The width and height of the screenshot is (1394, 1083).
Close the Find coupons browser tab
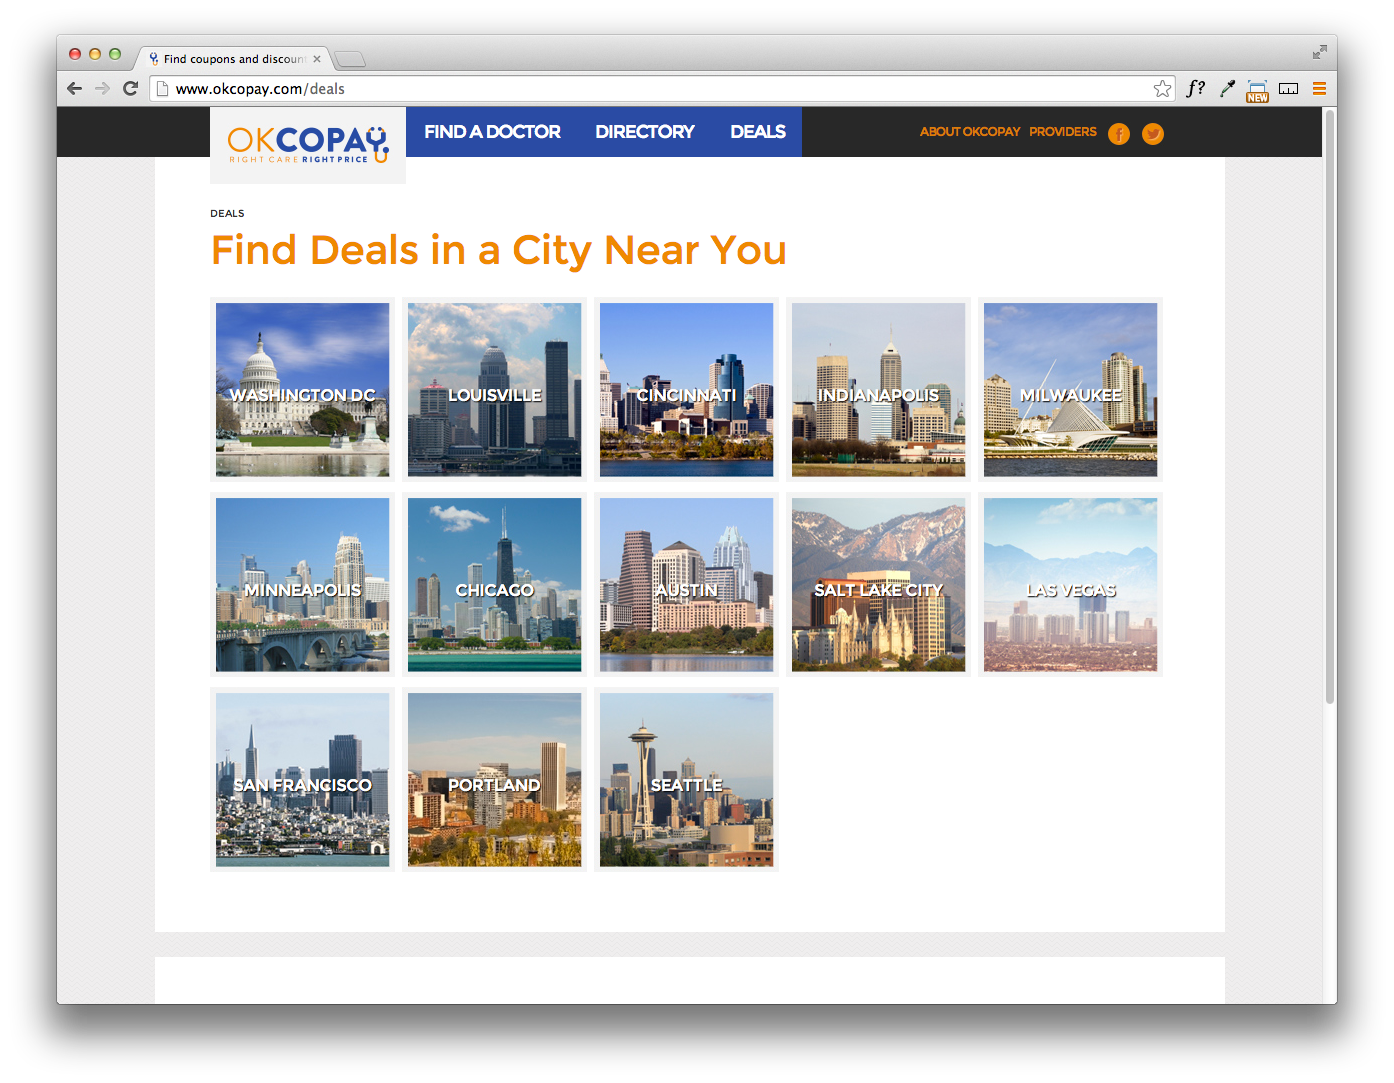[x=317, y=59]
